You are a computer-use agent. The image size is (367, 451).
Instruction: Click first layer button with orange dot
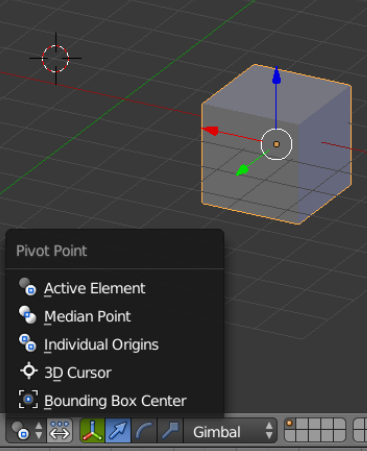(x=290, y=424)
